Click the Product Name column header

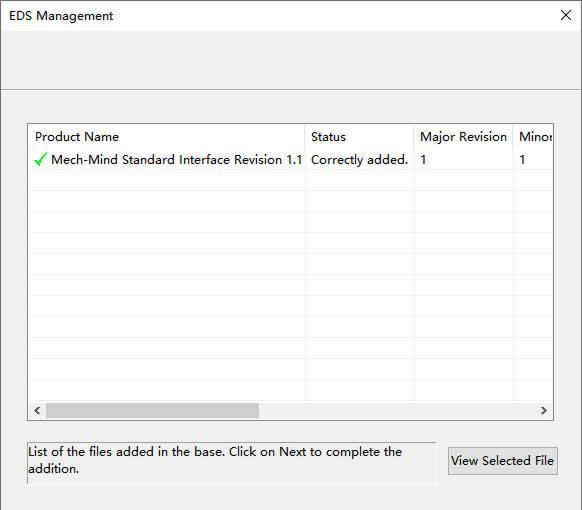click(x=166, y=137)
